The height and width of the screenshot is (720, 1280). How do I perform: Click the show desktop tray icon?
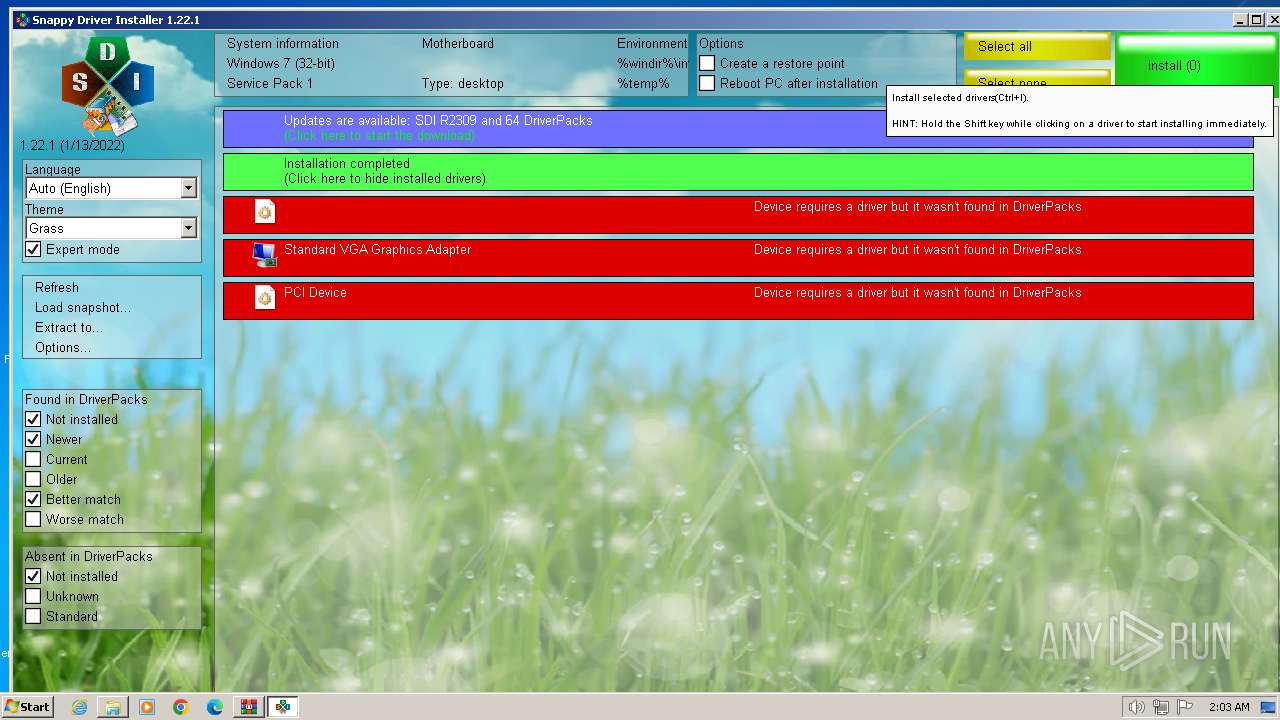(1268, 707)
